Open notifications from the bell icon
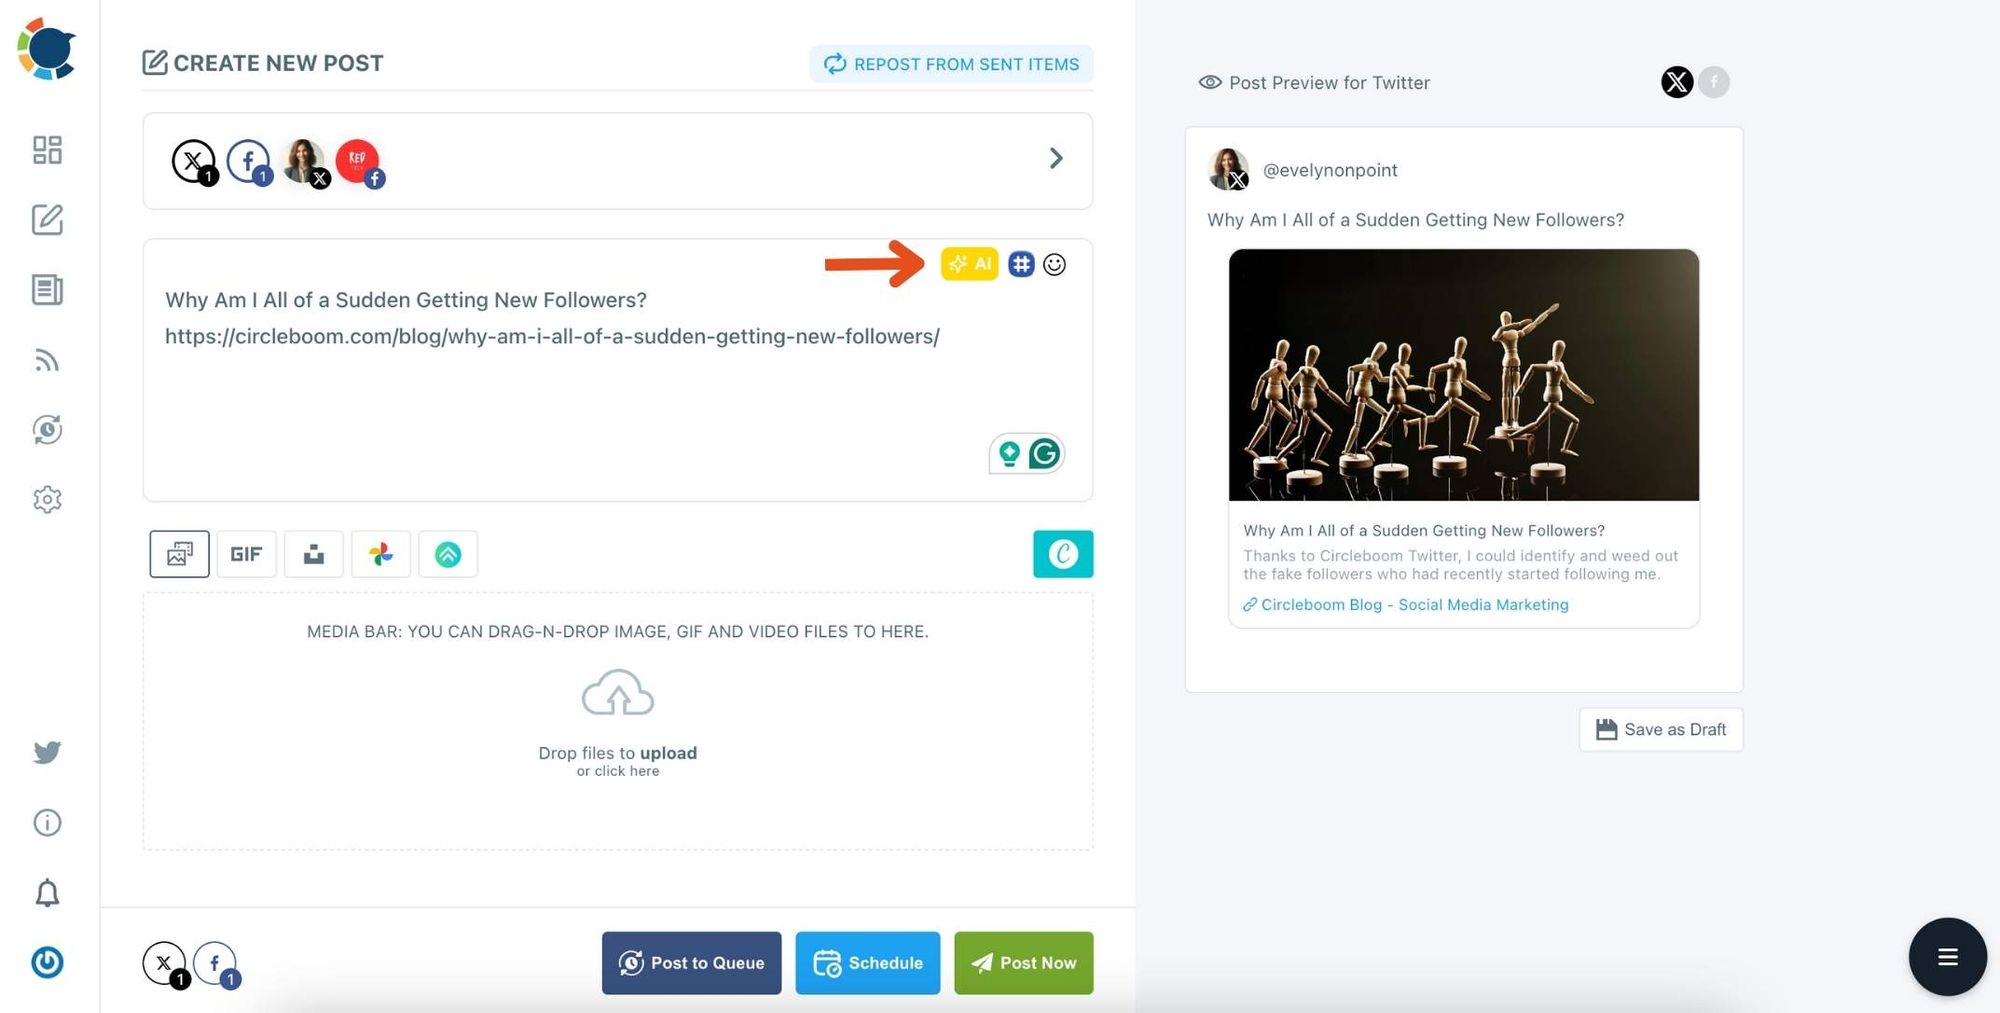The height and width of the screenshot is (1013, 2000). (47, 892)
